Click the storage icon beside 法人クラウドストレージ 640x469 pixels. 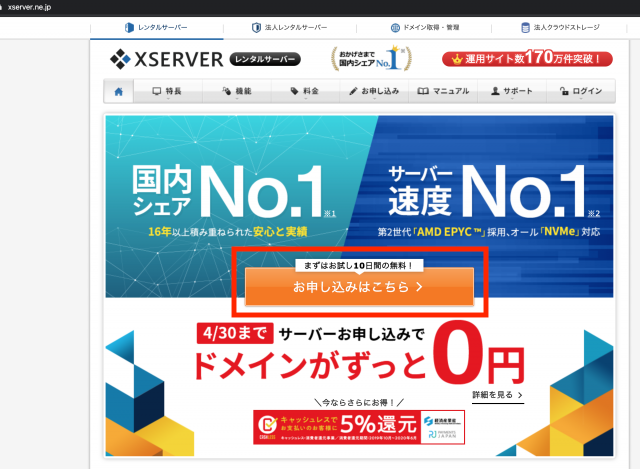point(525,28)
